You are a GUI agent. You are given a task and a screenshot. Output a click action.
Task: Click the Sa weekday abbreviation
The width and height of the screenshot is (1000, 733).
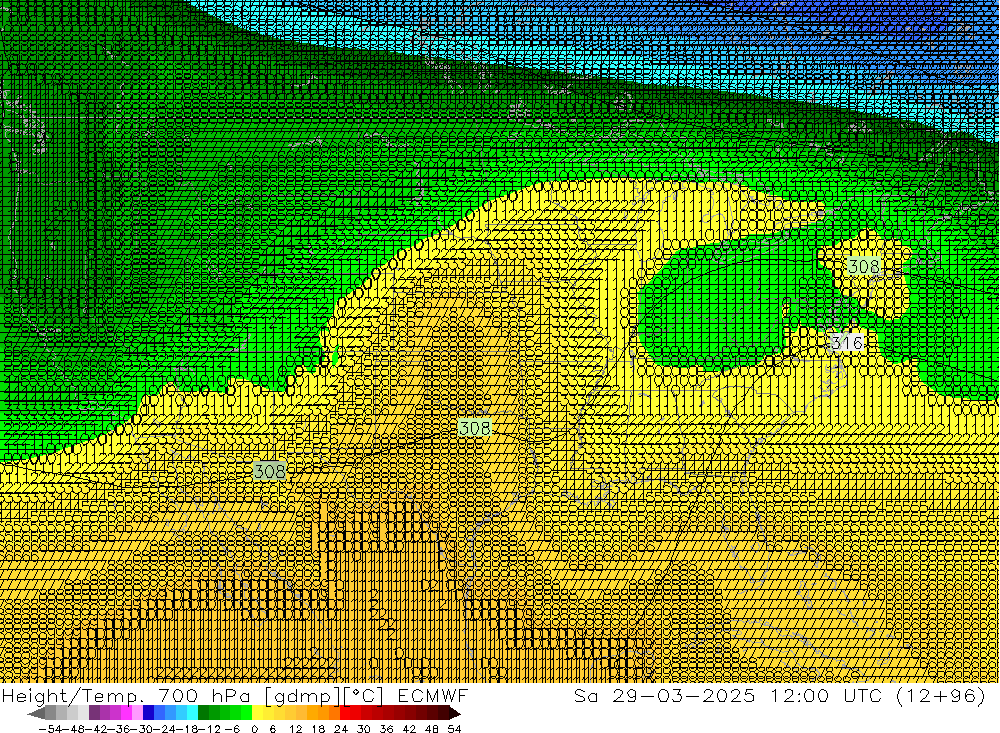pos(585,696)
